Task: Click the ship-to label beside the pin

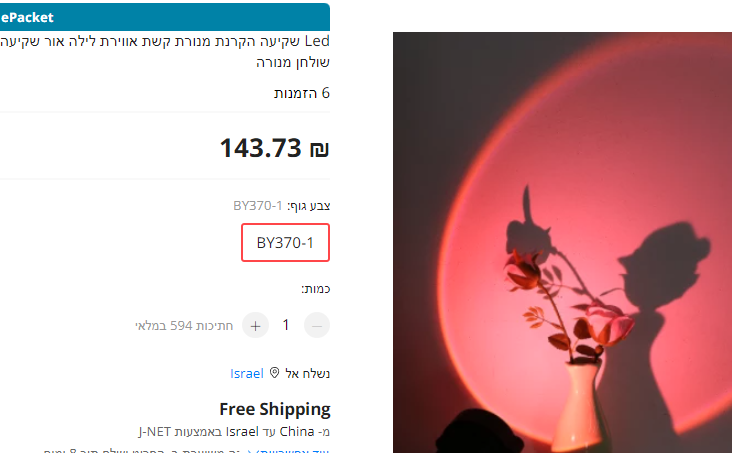Action: pyautogui.click(x=307, y=374)
